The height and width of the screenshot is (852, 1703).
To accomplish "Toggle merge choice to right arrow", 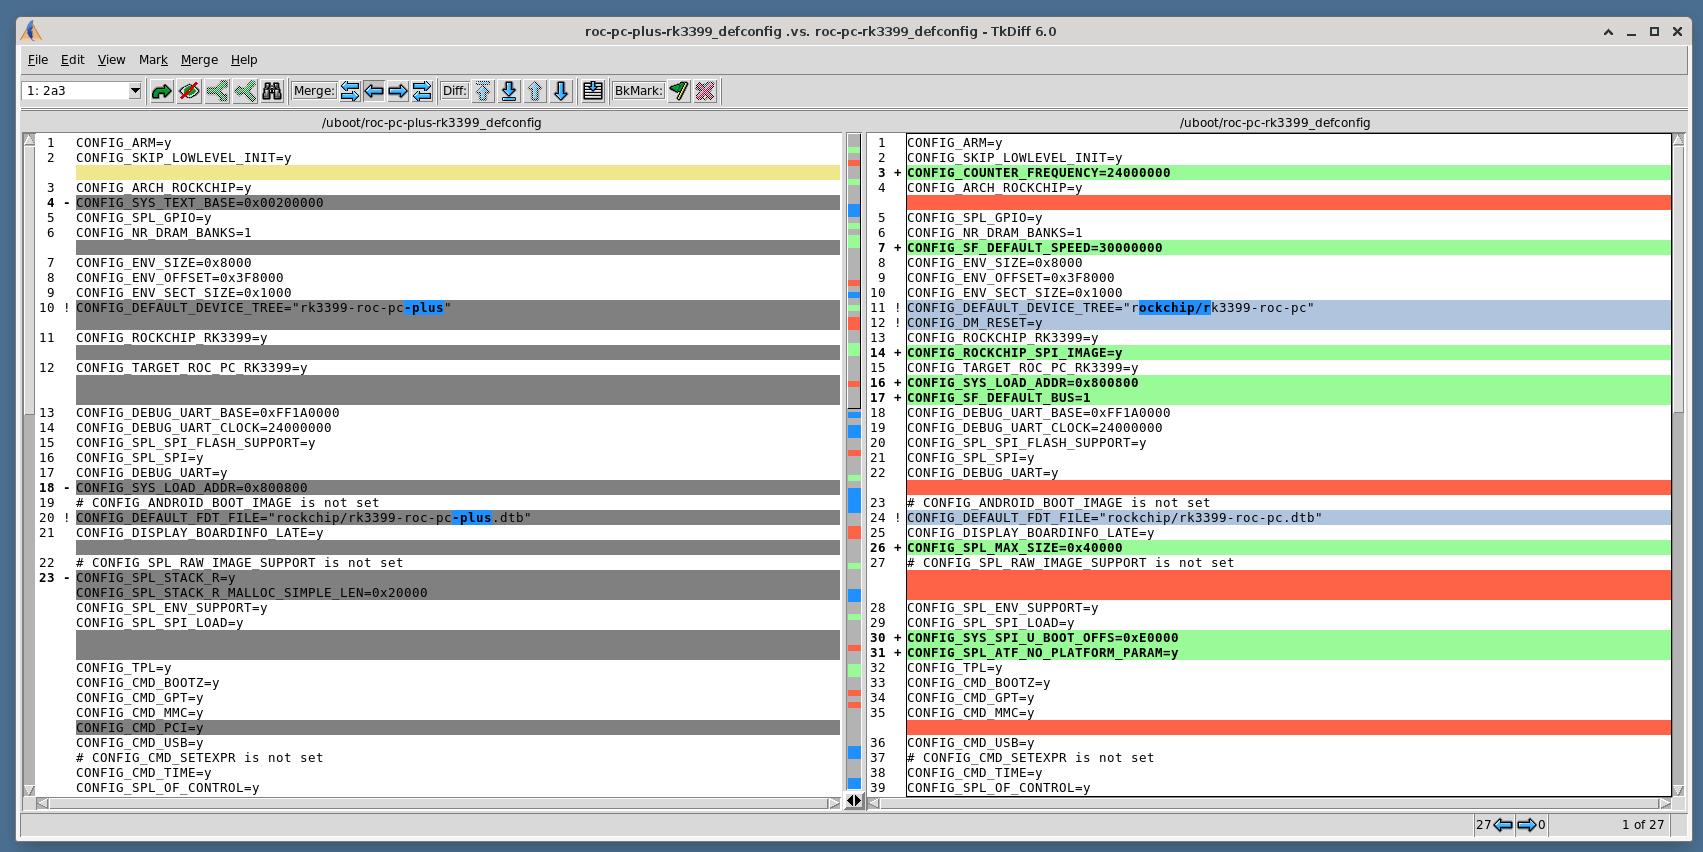I will [x=398, y=91].
